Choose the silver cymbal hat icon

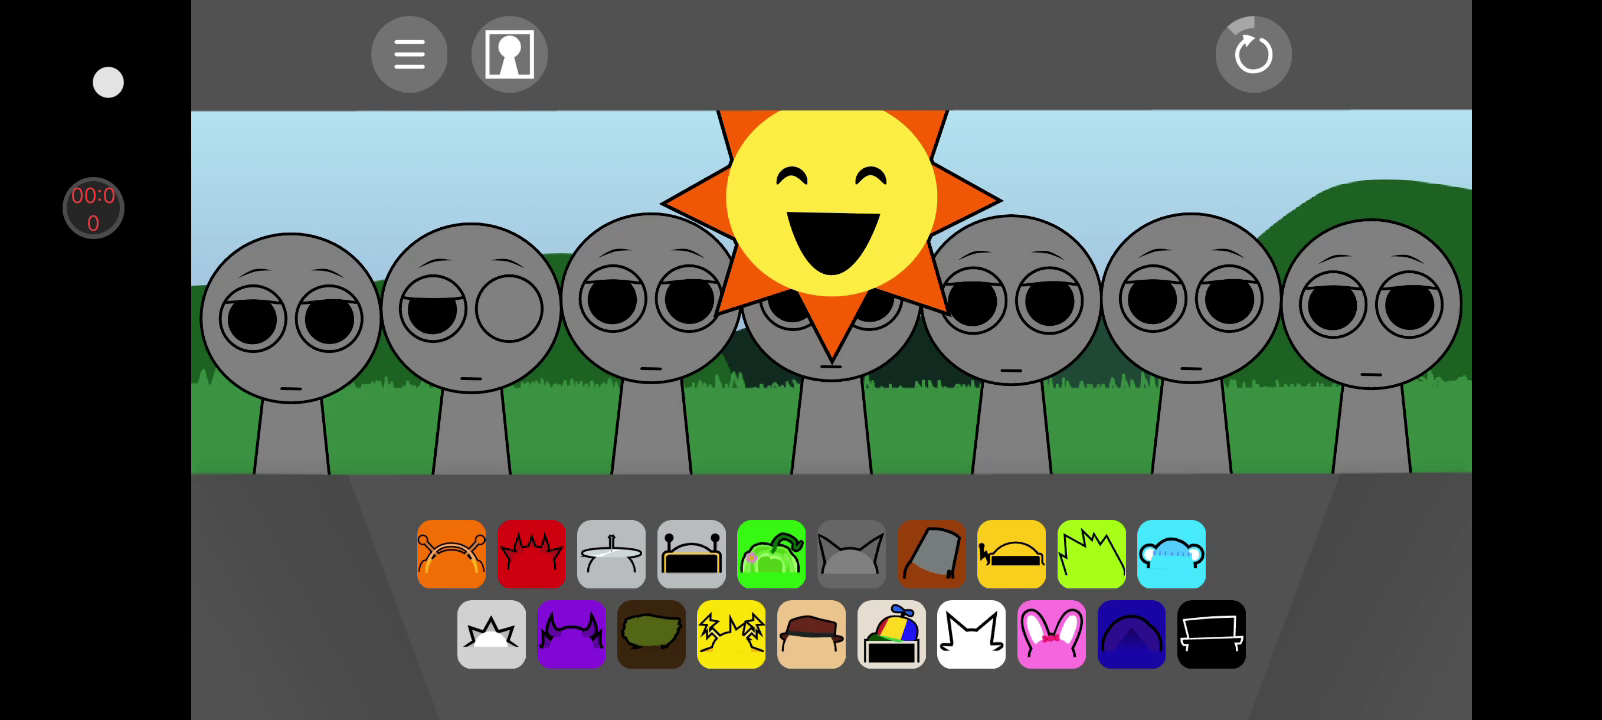(611, 554)
